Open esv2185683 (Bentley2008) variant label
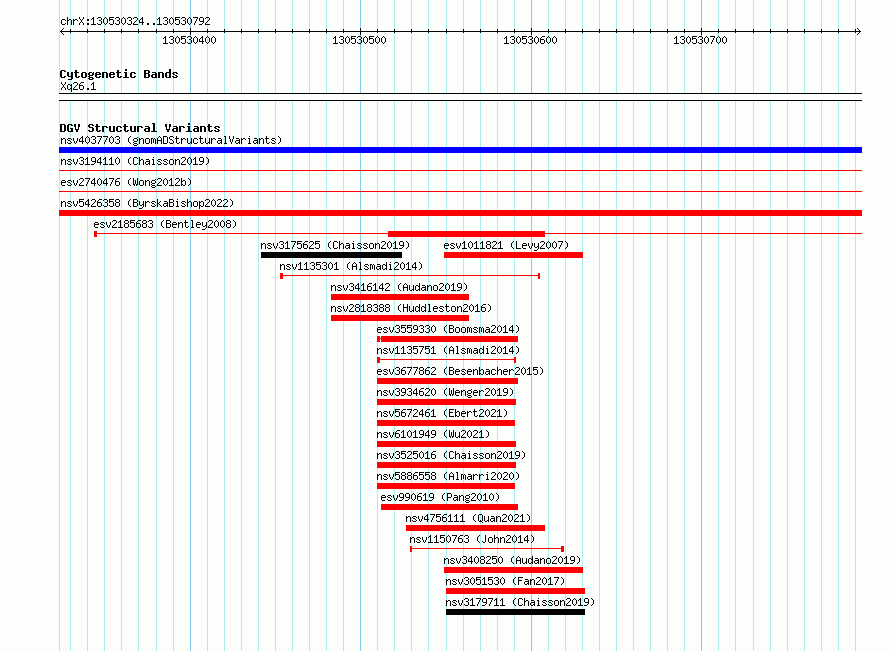The image size is (890, 651). click(165, 224)
